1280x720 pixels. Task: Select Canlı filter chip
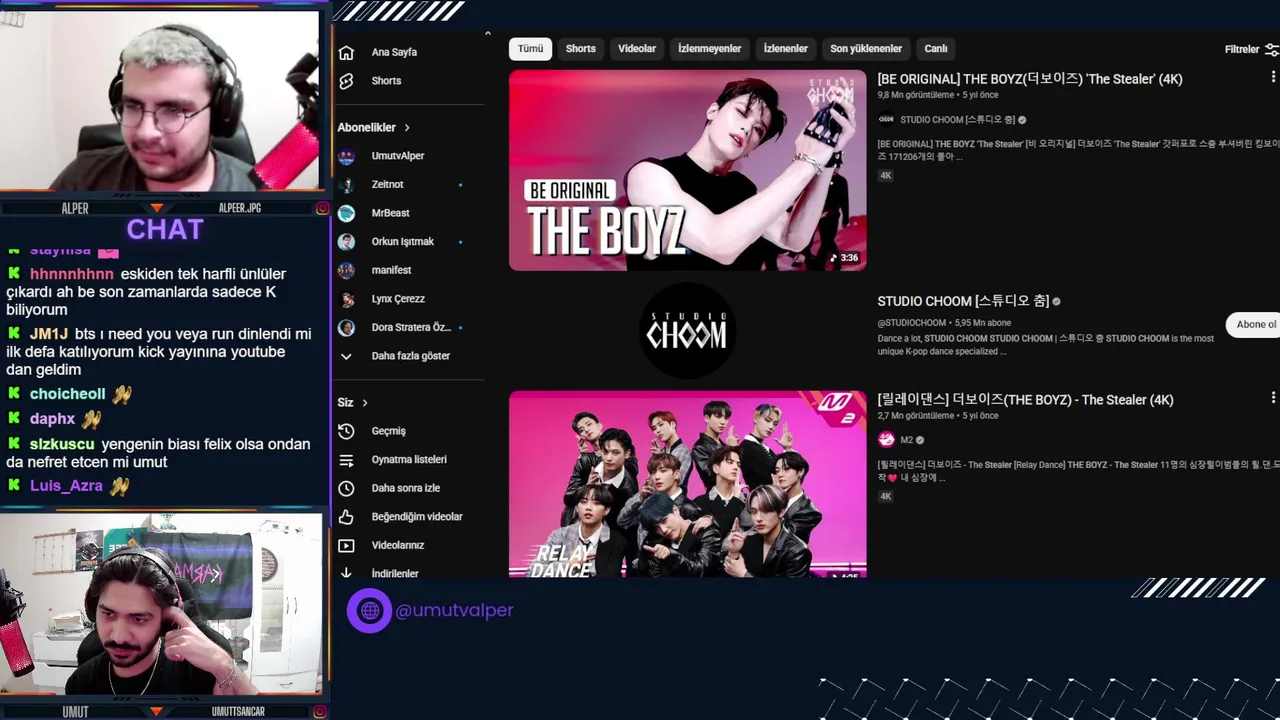click(936, 49)
